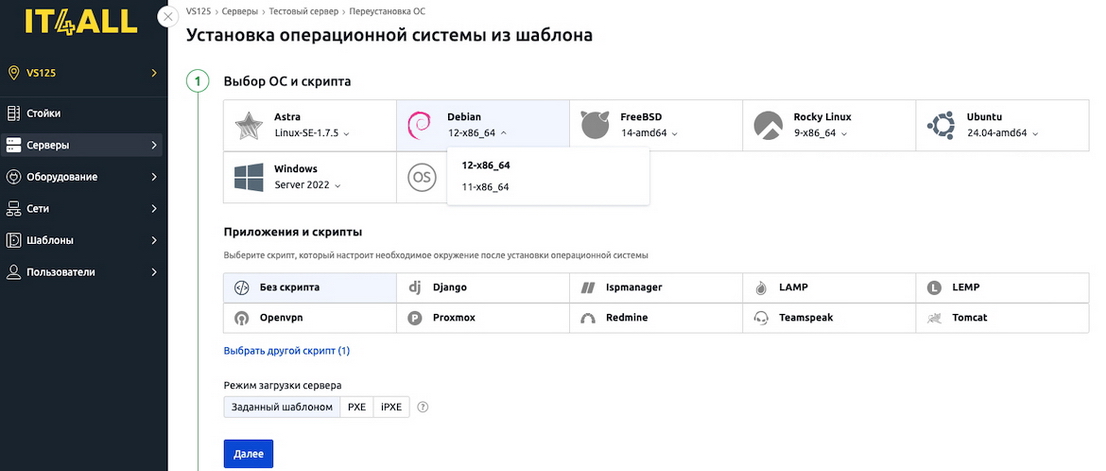Close the installation panel with X
The image size is (1106, 471).
click(x=168, y=16)
